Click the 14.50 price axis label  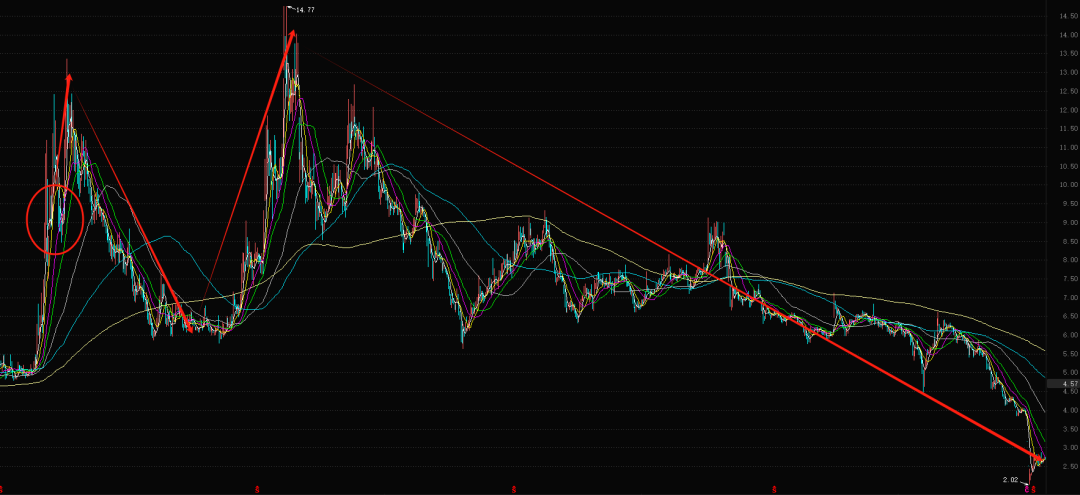(x=1068, y=17)
